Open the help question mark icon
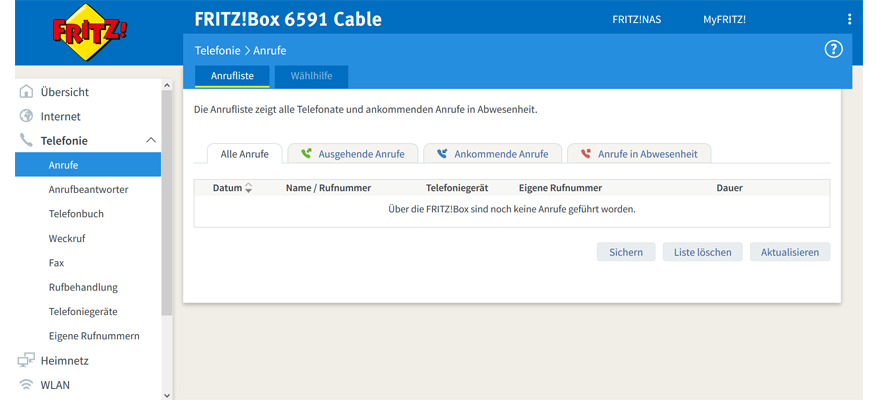Screen dimensions: 879x400 tap(833, 50)
